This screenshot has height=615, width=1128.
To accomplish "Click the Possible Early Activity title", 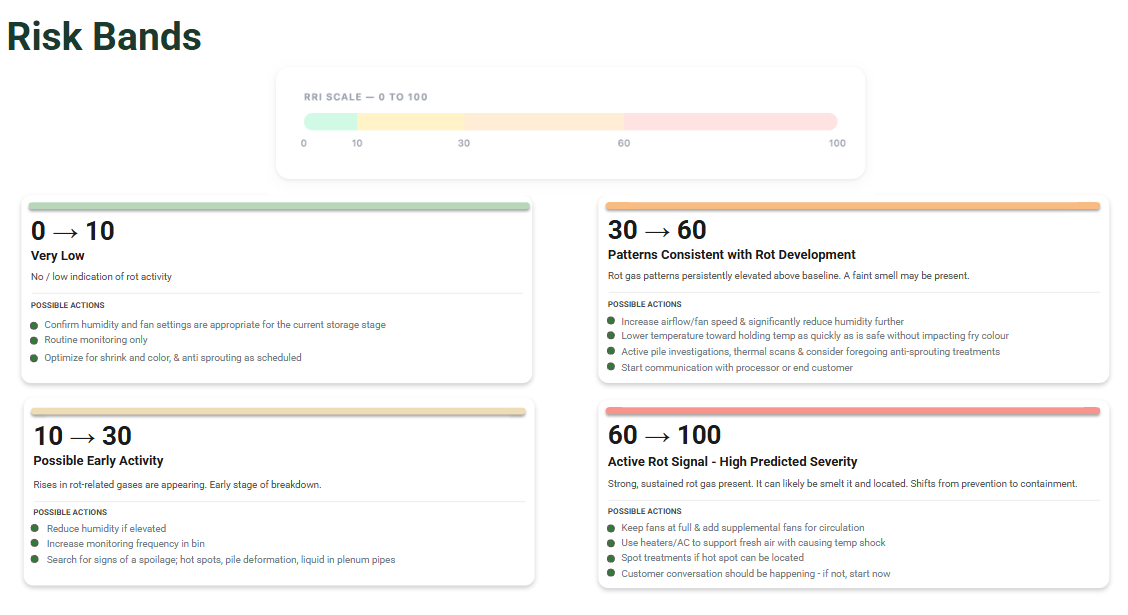I will [x=98, y=461].
